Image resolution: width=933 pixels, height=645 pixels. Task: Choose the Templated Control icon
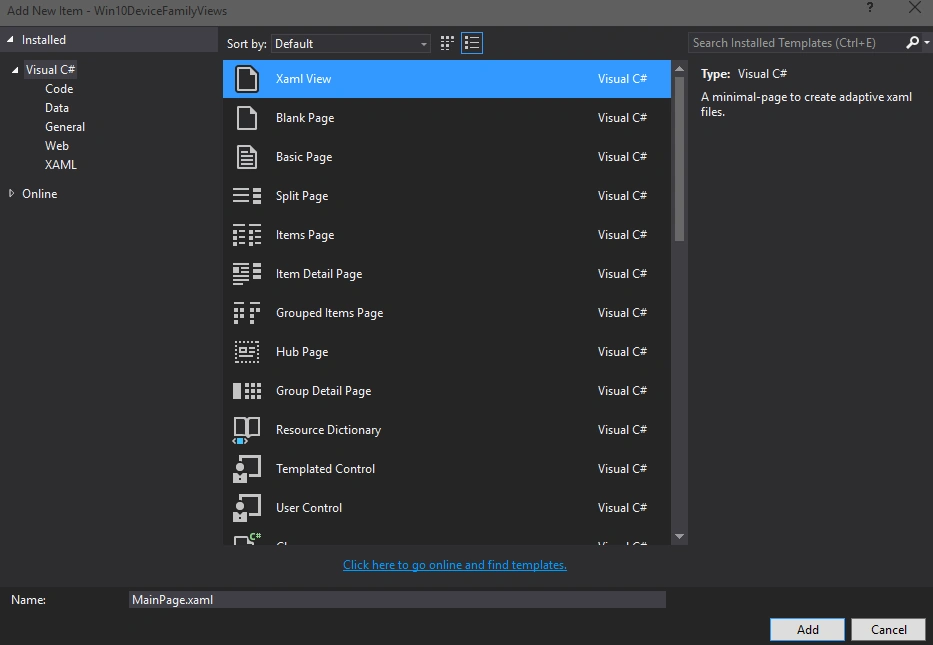[x=246, y=469]
